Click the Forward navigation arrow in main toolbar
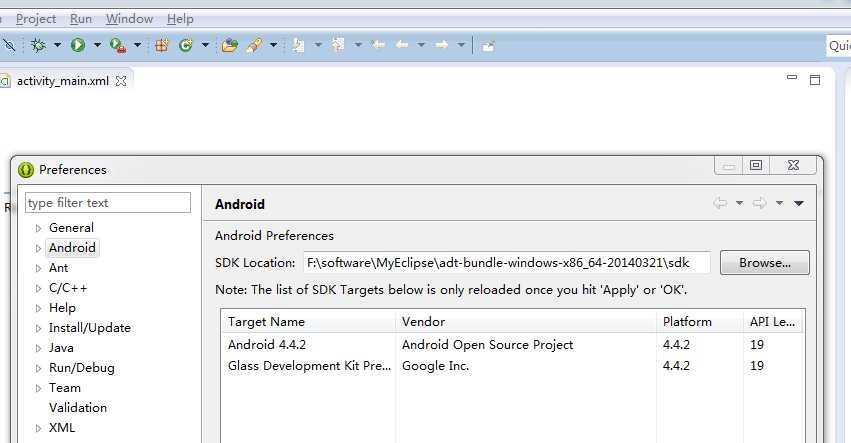 (x=442, y=45)
